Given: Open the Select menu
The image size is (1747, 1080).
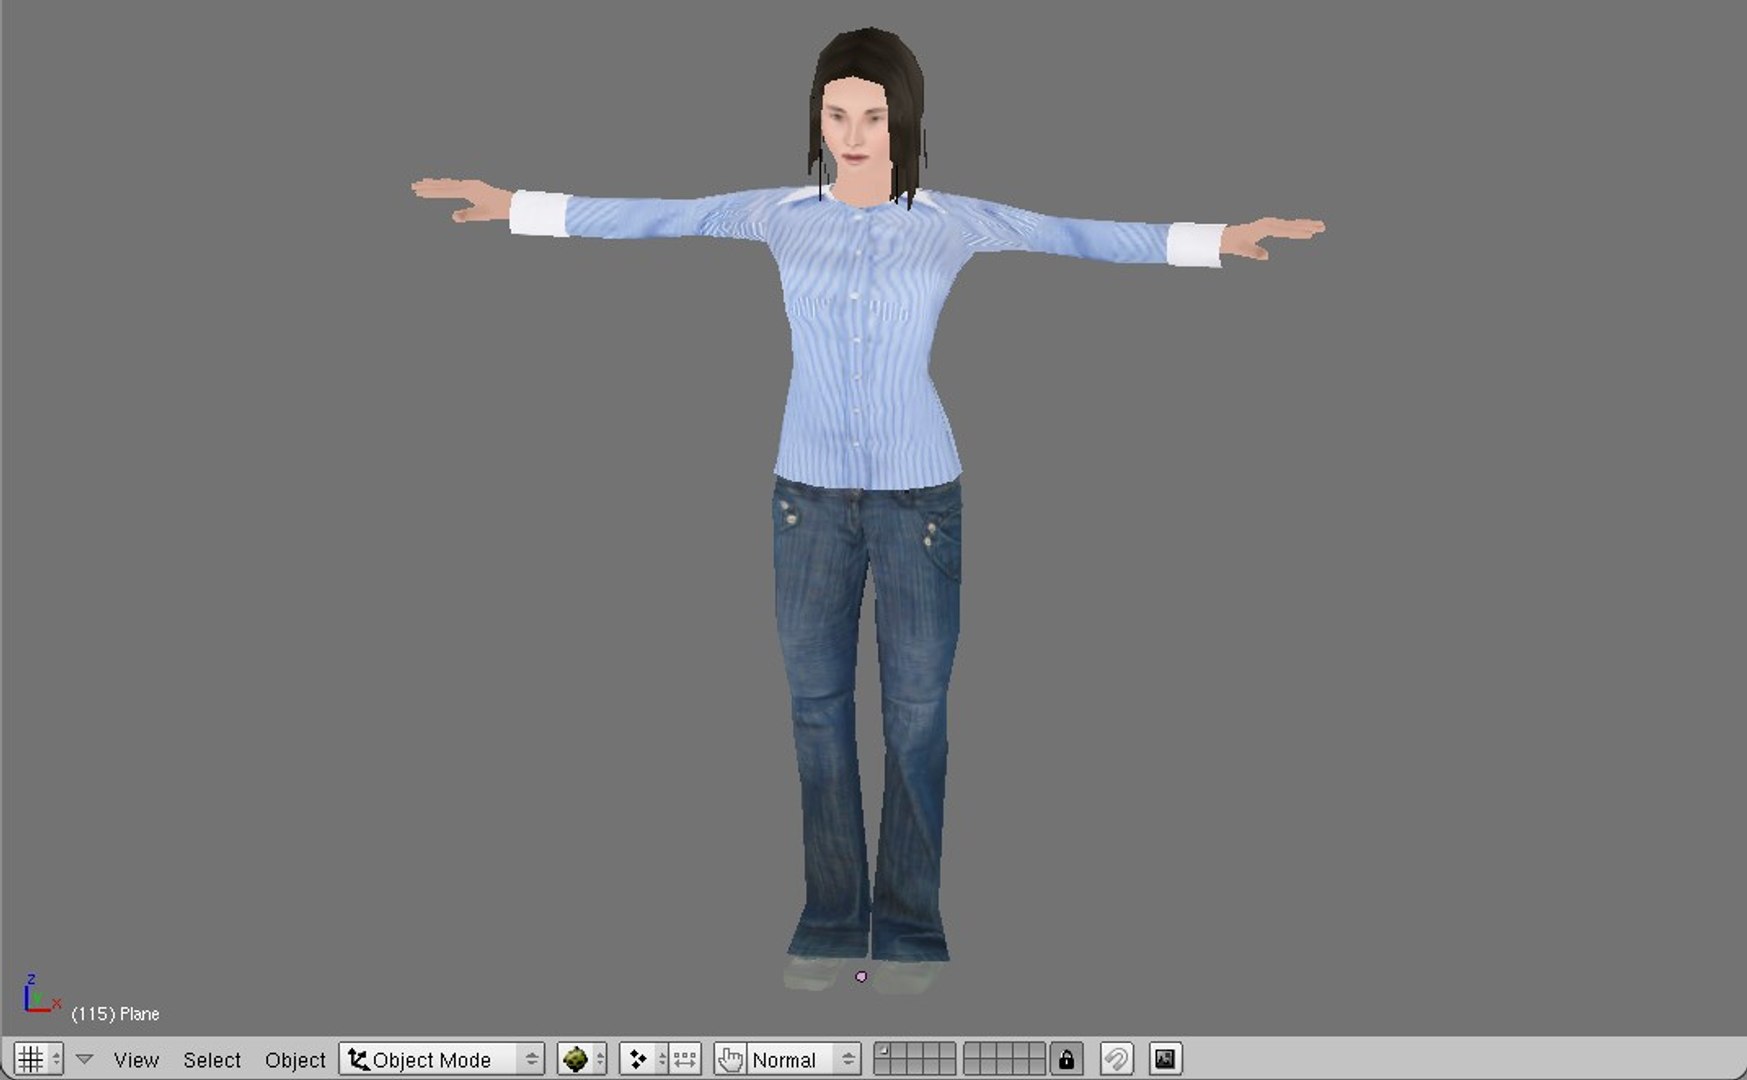Looking at the screenshot, I should [x=212, y=1060].
